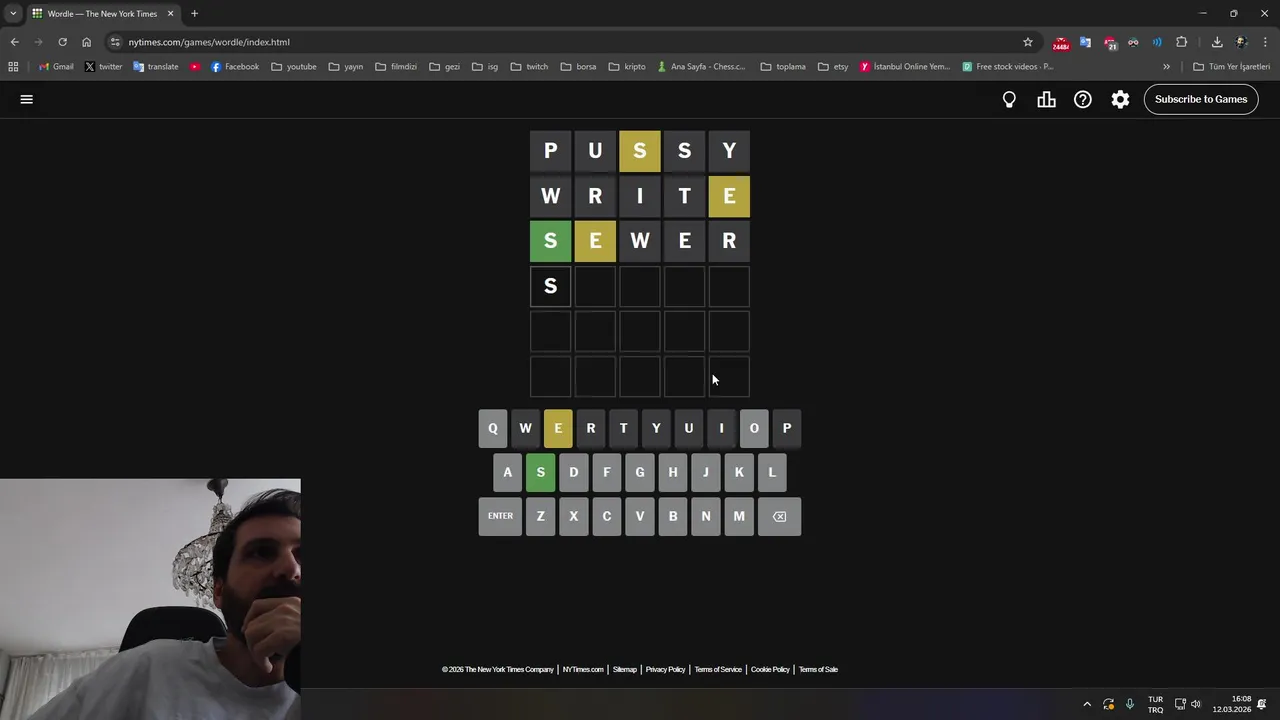
Task: Tap the O key on Wordle keyboard
Action: [x=754, y=428]
